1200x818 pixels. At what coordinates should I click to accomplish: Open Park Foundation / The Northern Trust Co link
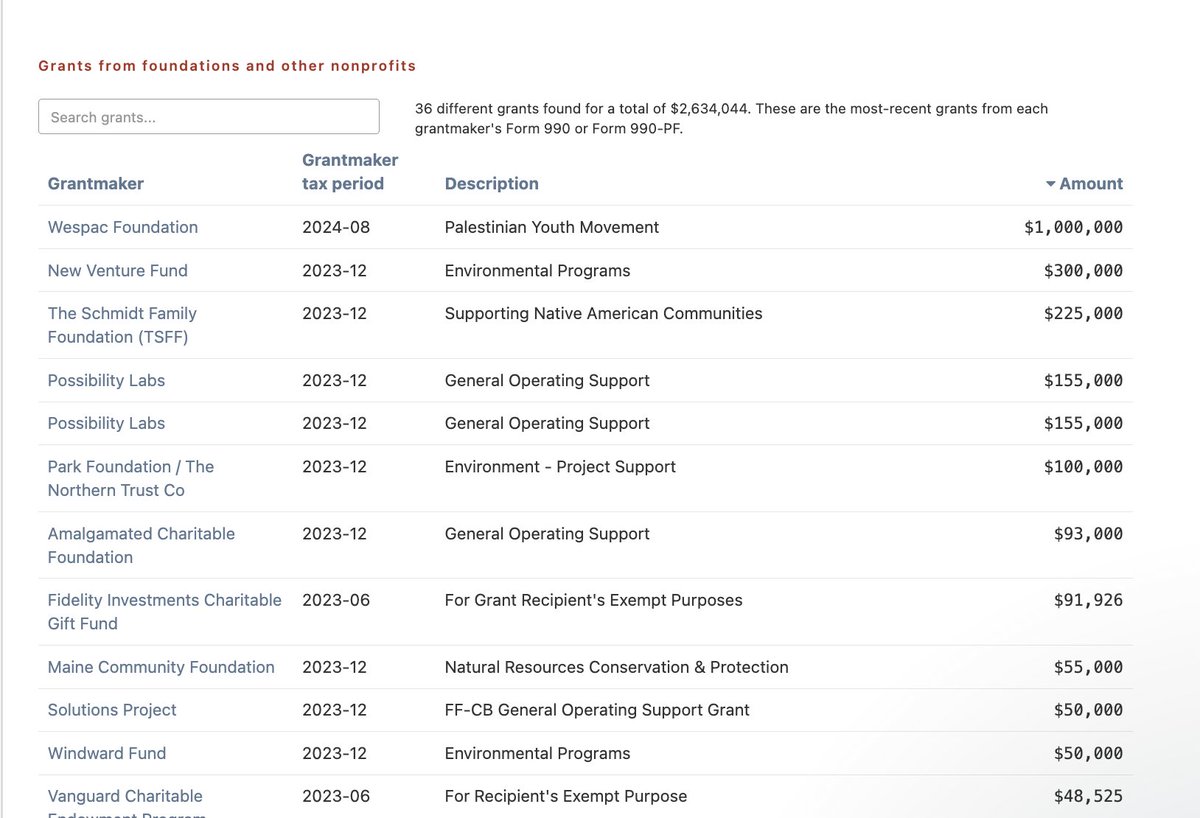[131, 478]
